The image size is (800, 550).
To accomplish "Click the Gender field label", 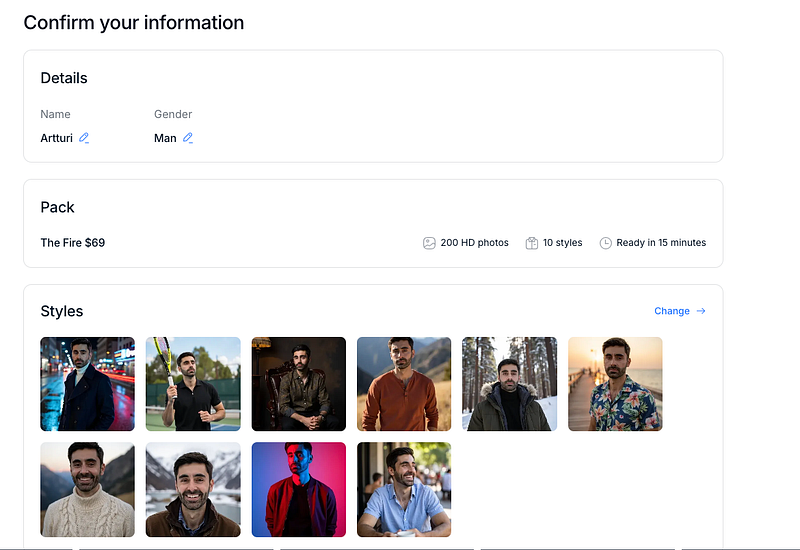I will point(173,114).
